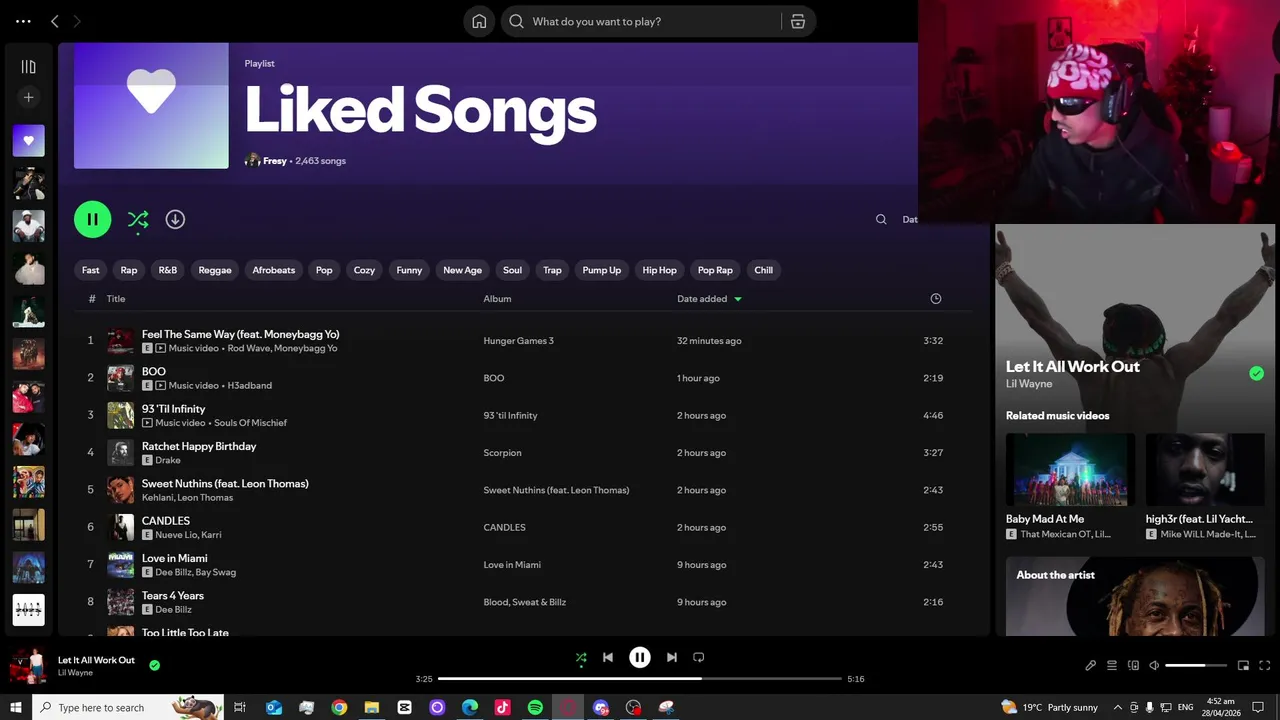Viewport: 1280px width, 720px height.
Task: Open the play queue
Action: (1112, 665)
